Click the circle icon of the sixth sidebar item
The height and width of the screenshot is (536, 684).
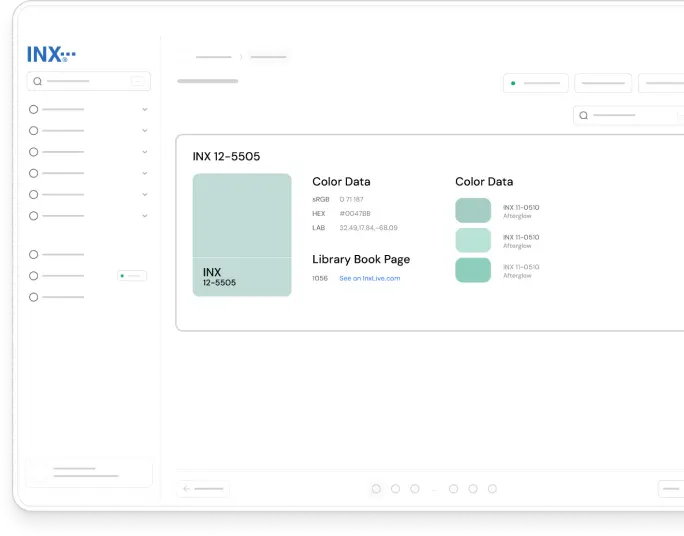pyautogui.click(x=34, y=216)
